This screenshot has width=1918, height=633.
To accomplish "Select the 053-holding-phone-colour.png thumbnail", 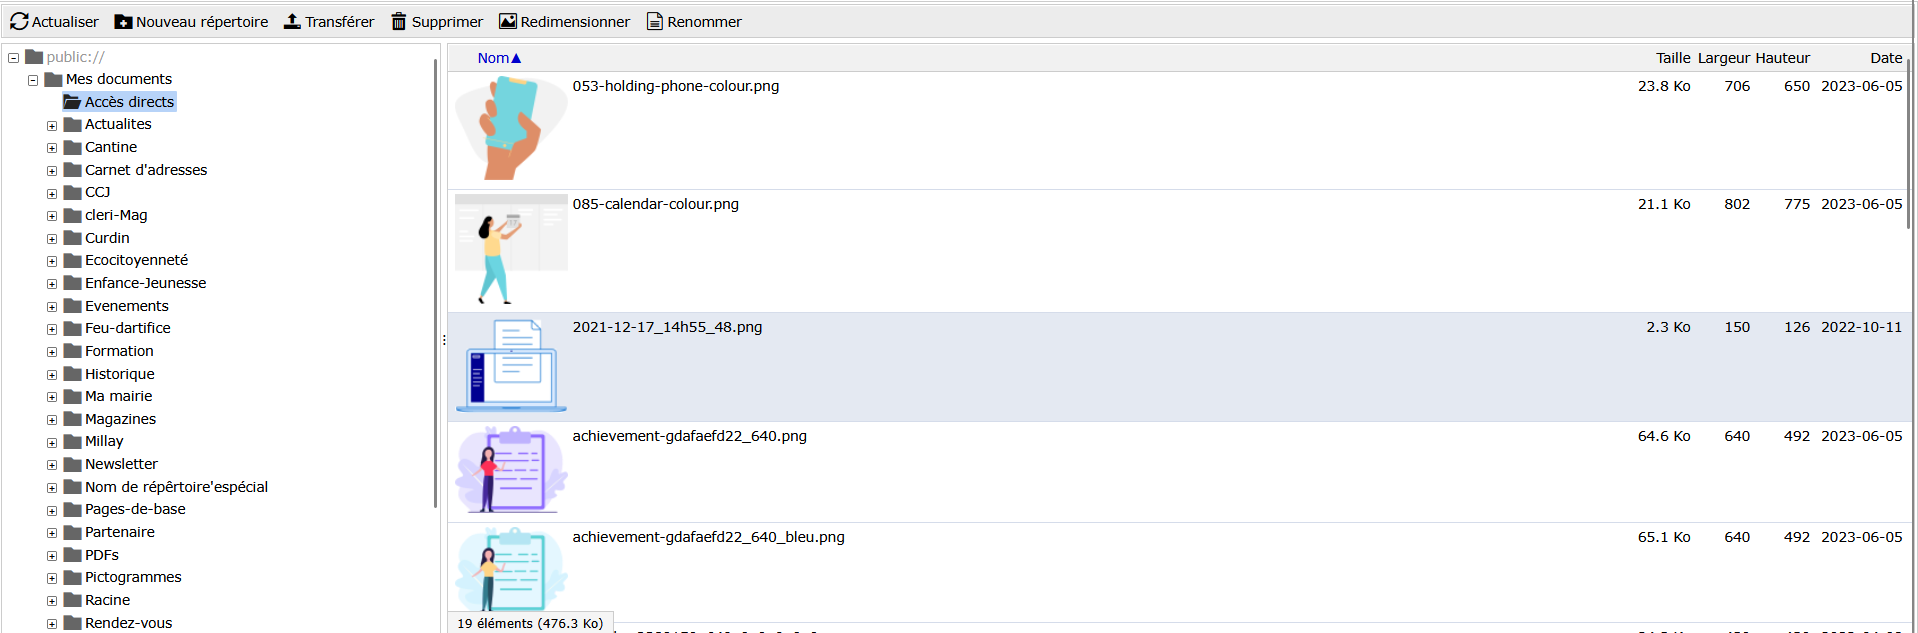I will [x=511, y=130].
